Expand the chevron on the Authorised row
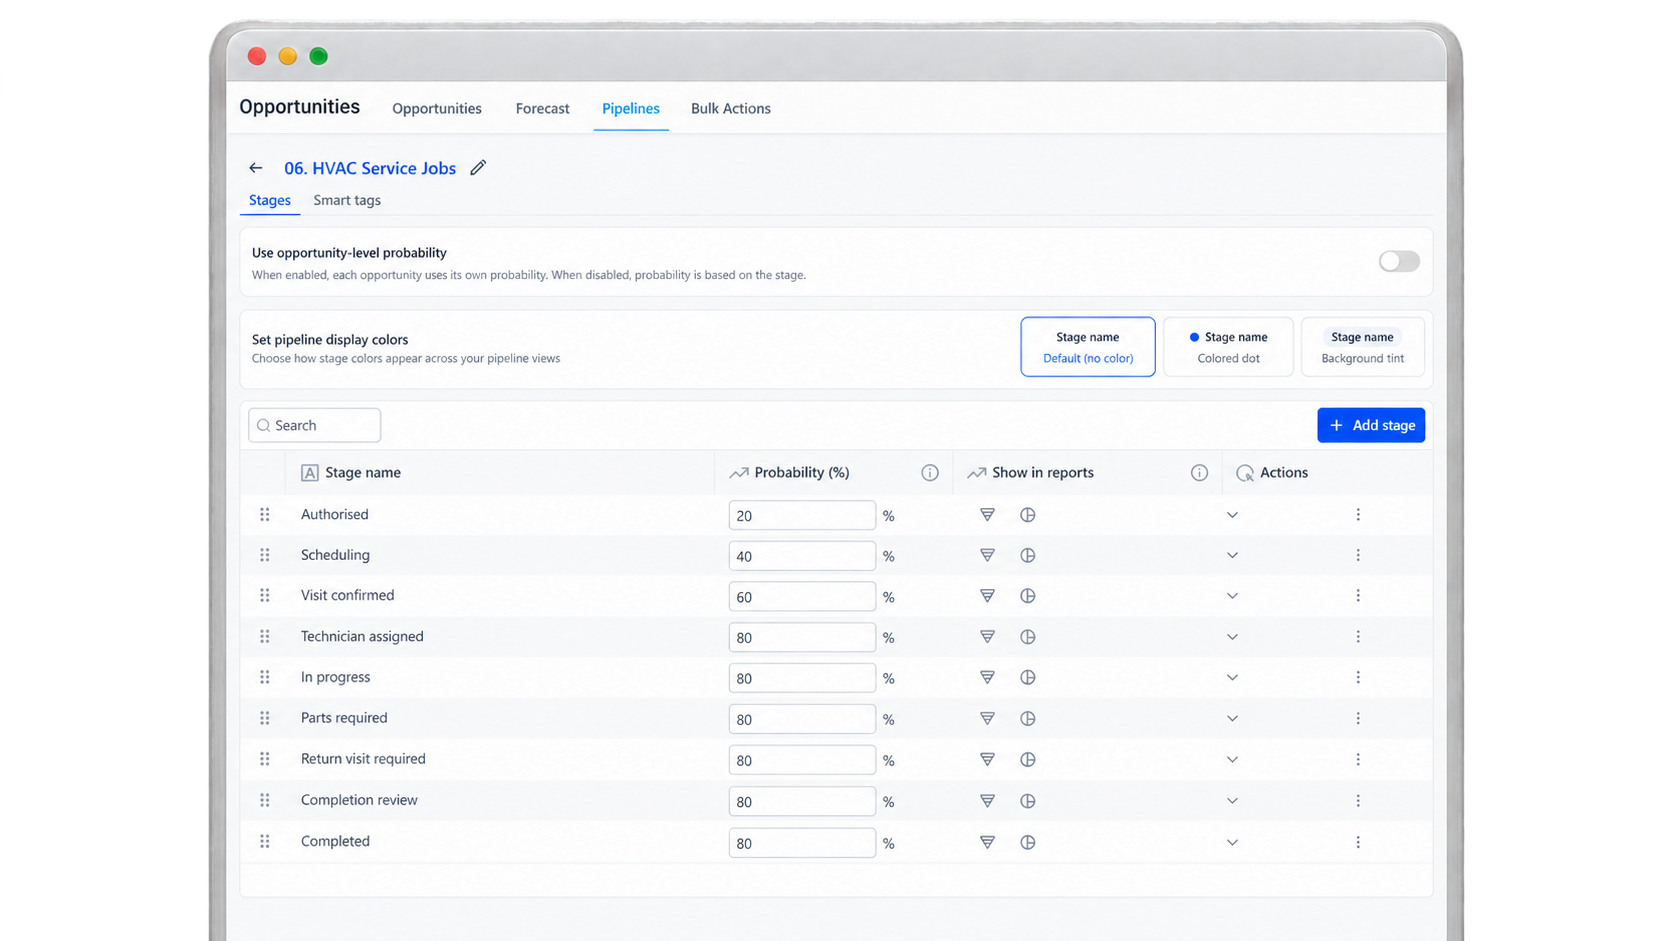Image resolution: width=1671 pixels, height=941 pixels. [x=1232, y=515]
